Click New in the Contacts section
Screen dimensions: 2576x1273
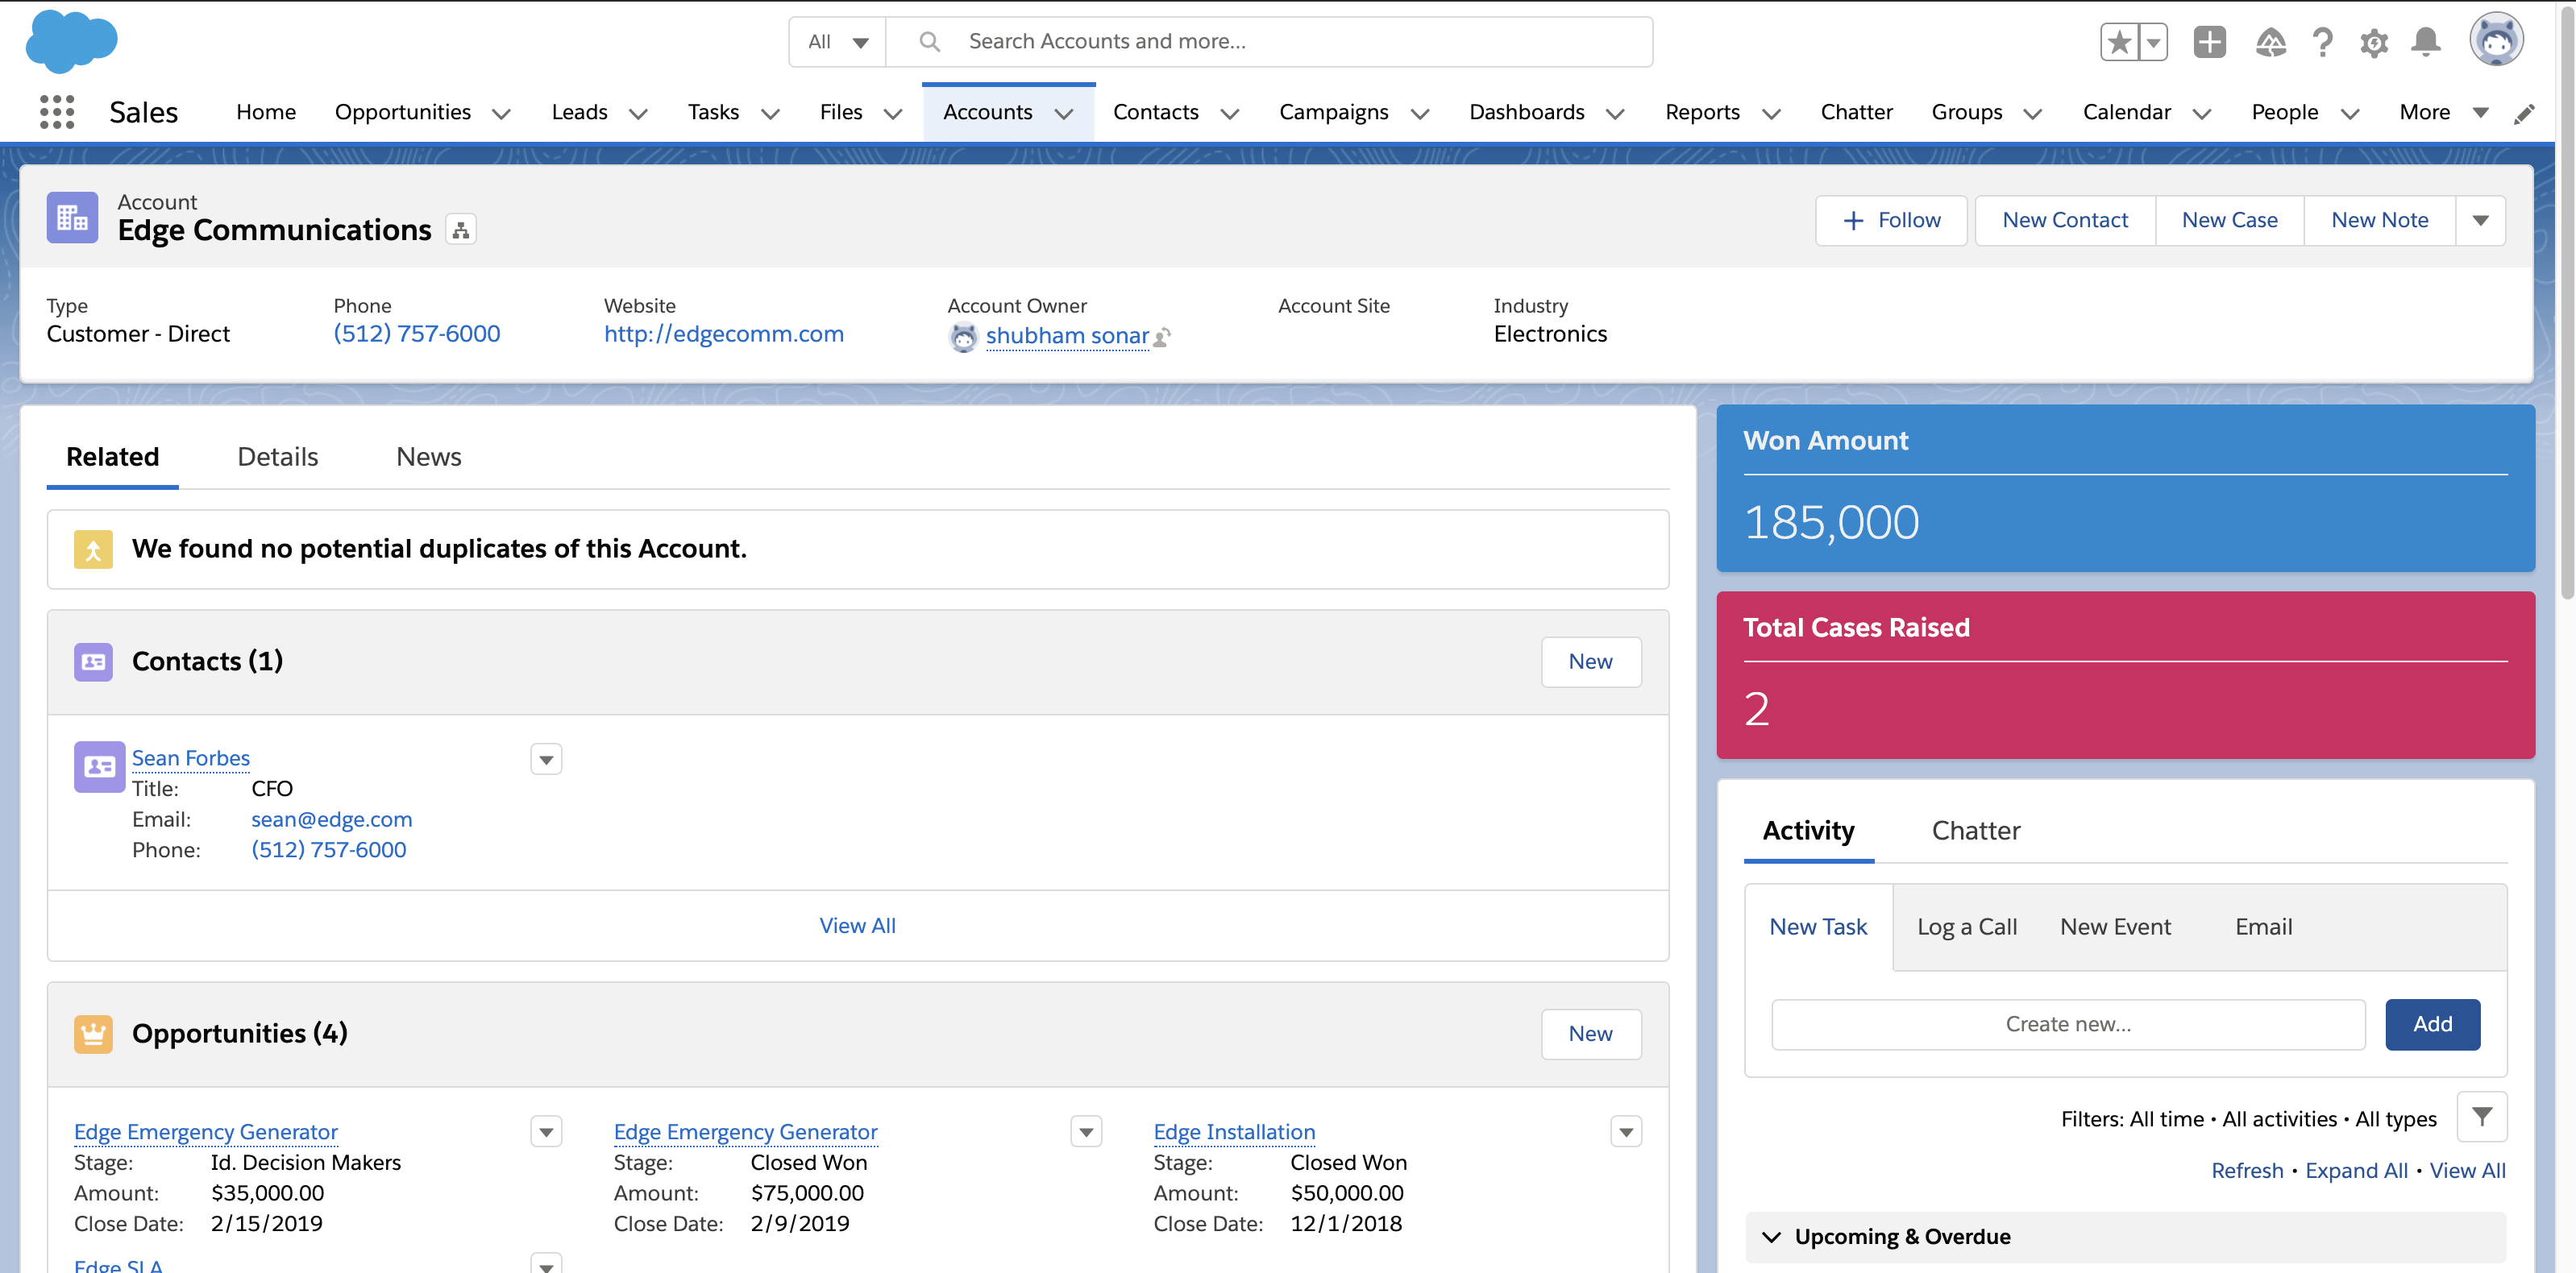[x=1590, y=662]
